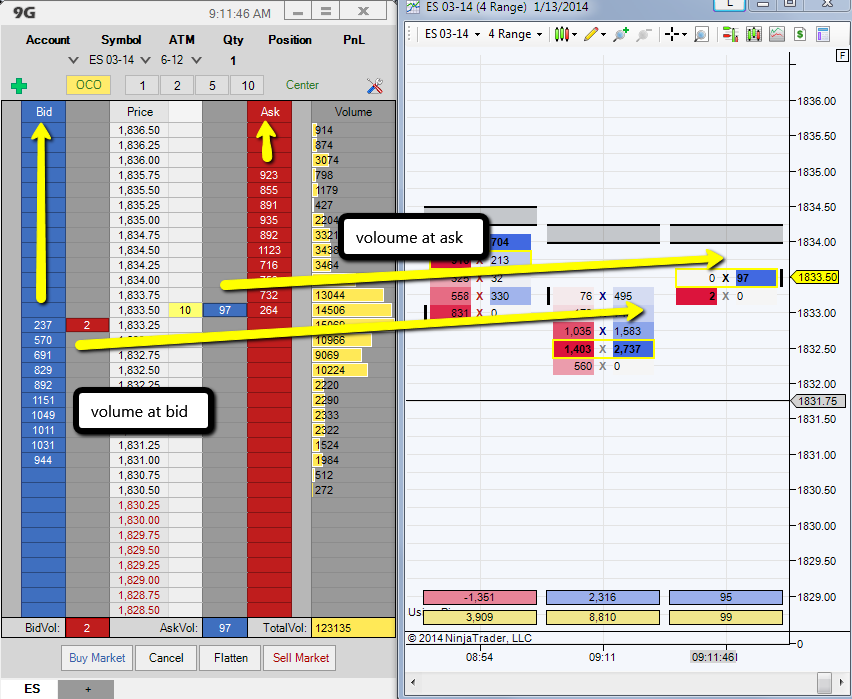852x699 pixels.
Task: Click the Sell Market button
Action: coord(300,658)
